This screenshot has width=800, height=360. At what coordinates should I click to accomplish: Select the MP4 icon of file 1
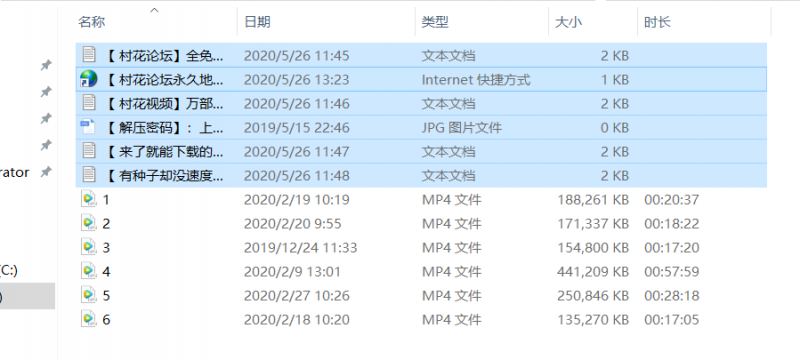point(88,199)
